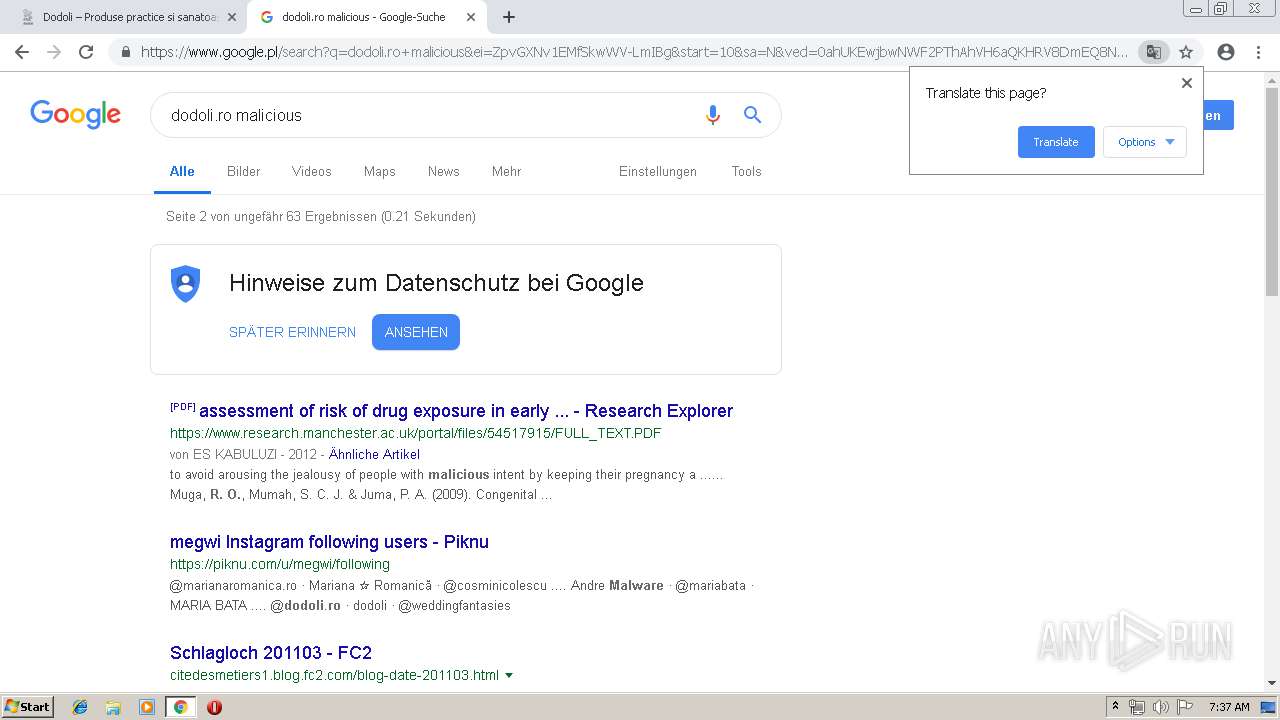Open the Chrome three-dot menu

point(1258,52)
